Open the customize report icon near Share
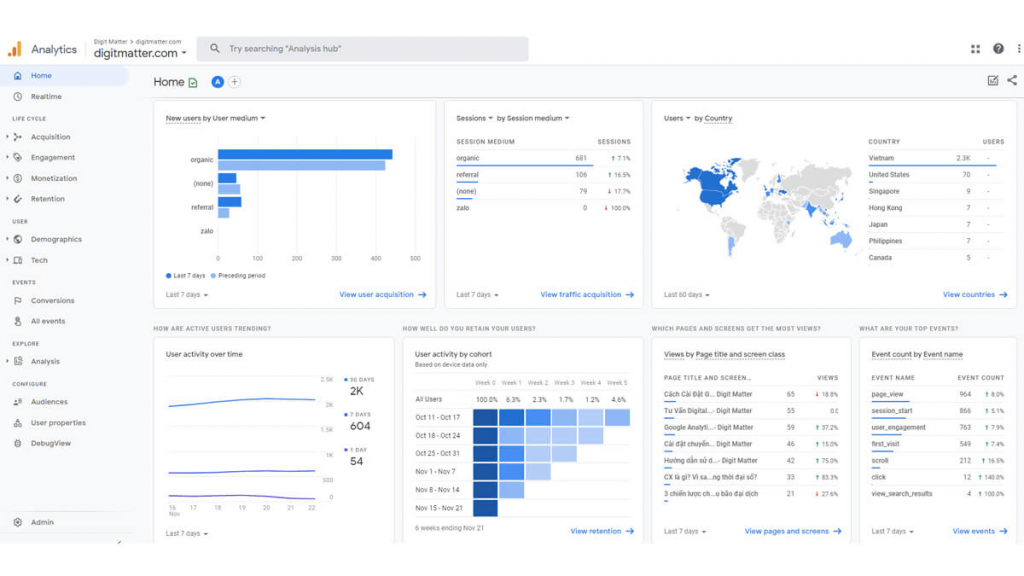Viewport: 1024px width, 576px height. (x=991, y=81)
